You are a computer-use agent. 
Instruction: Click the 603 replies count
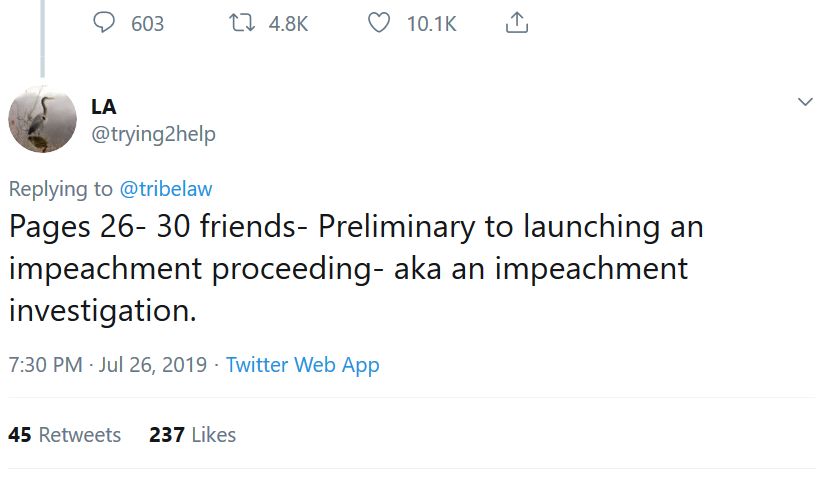coord(148,24)
